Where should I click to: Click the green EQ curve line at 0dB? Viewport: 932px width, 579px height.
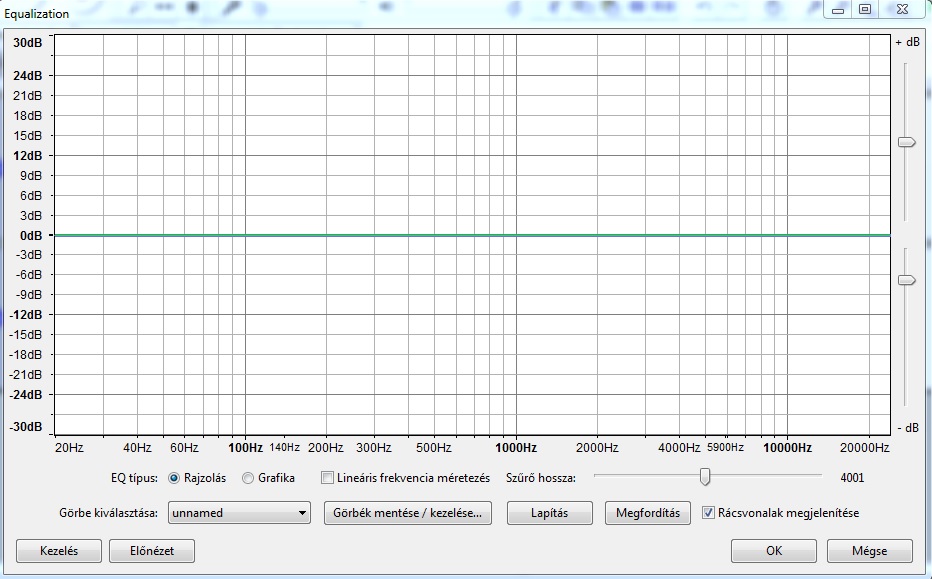pos(470,235)
